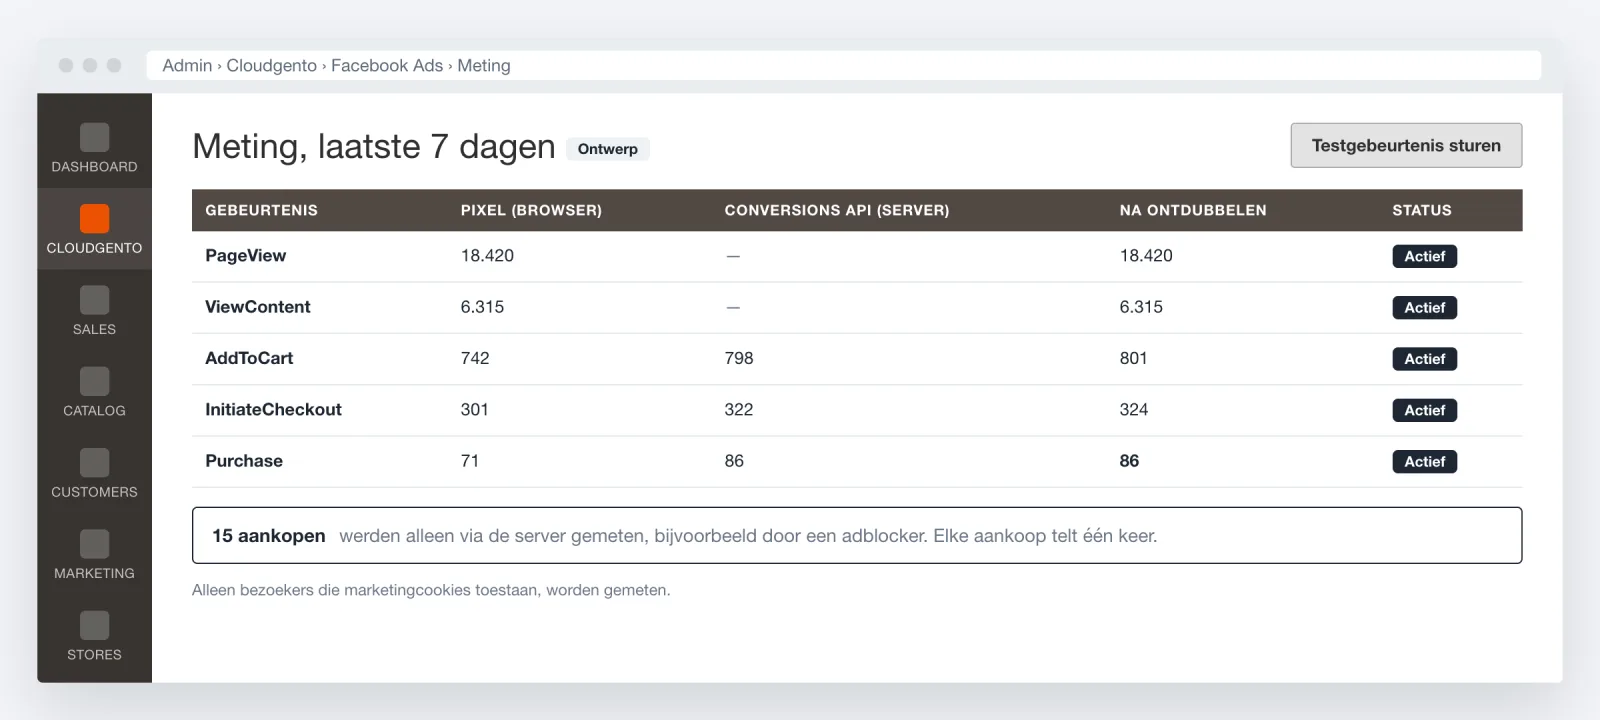Screen dimensions: 1600x720
Task: Click the Actief badge in the AddToCart row
Action: [1424, 359]
